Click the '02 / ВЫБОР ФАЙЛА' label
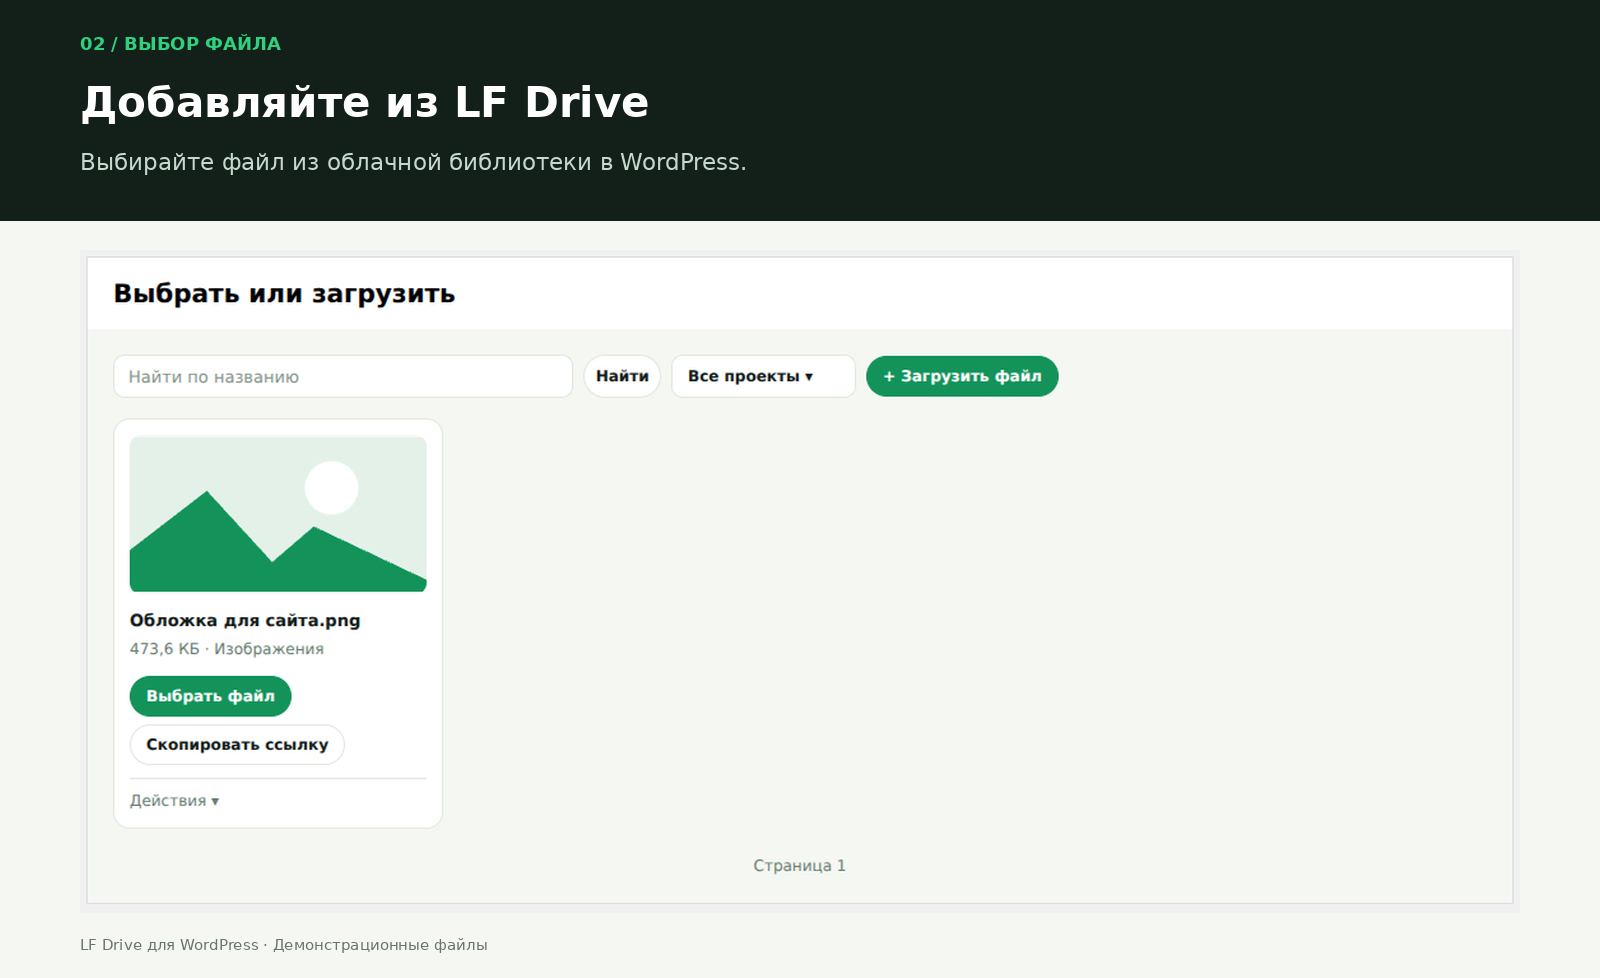Image resolution: width=1600 pixels, height=978 pixels. point(180,44)
